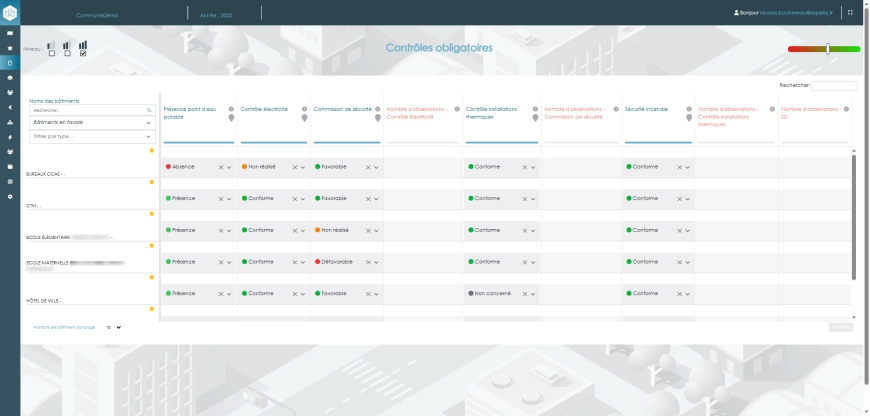The image size is (870, 416).
Task: Open the buildings-per-page selector showing 10
Action: point(113,328)
